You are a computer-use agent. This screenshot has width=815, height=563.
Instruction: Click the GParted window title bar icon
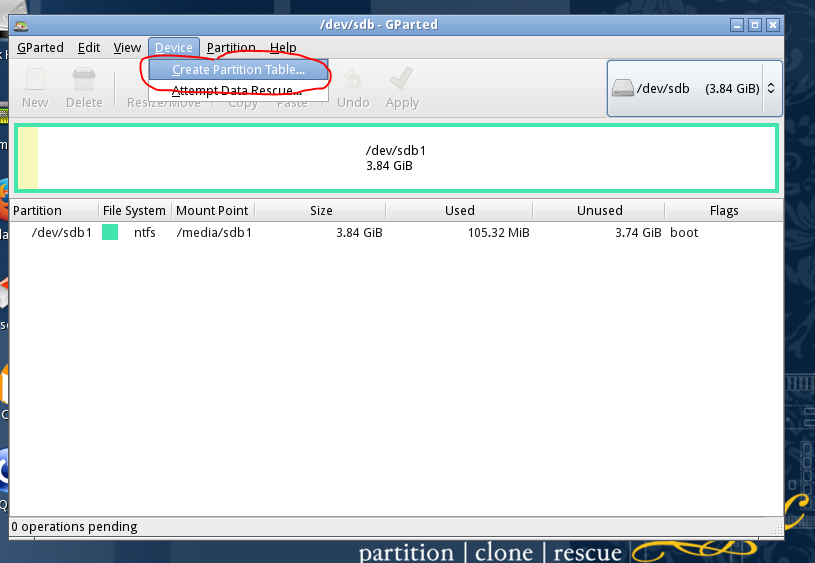pos(20,24)
